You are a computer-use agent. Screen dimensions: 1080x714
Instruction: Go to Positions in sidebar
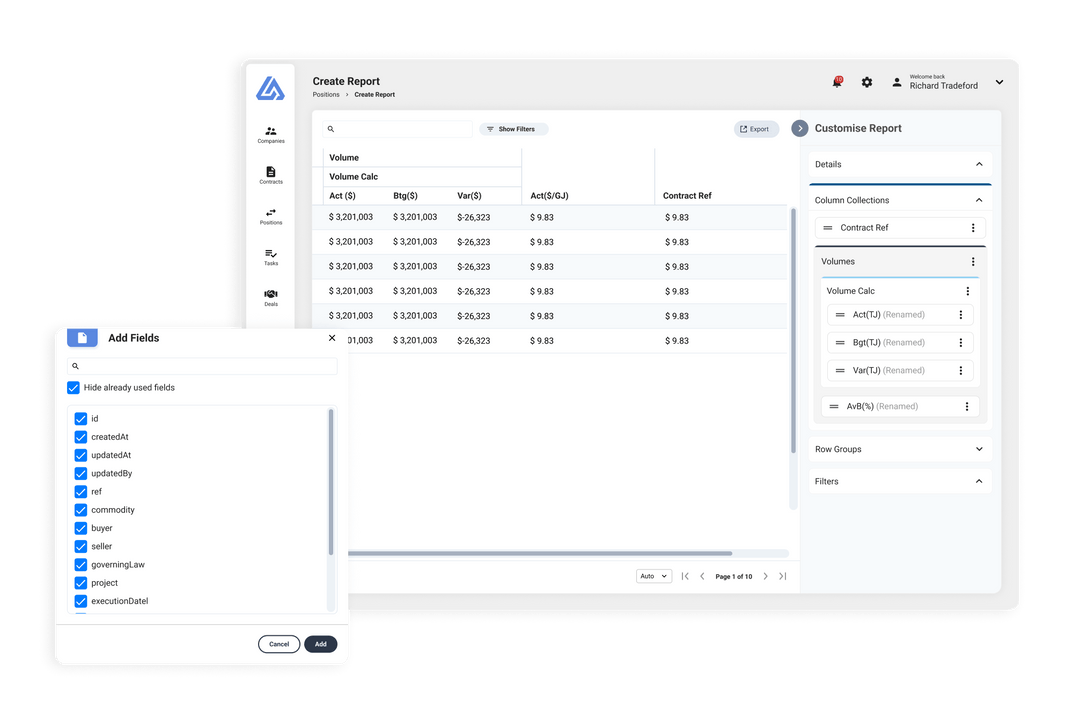click(x=270, y=216)
